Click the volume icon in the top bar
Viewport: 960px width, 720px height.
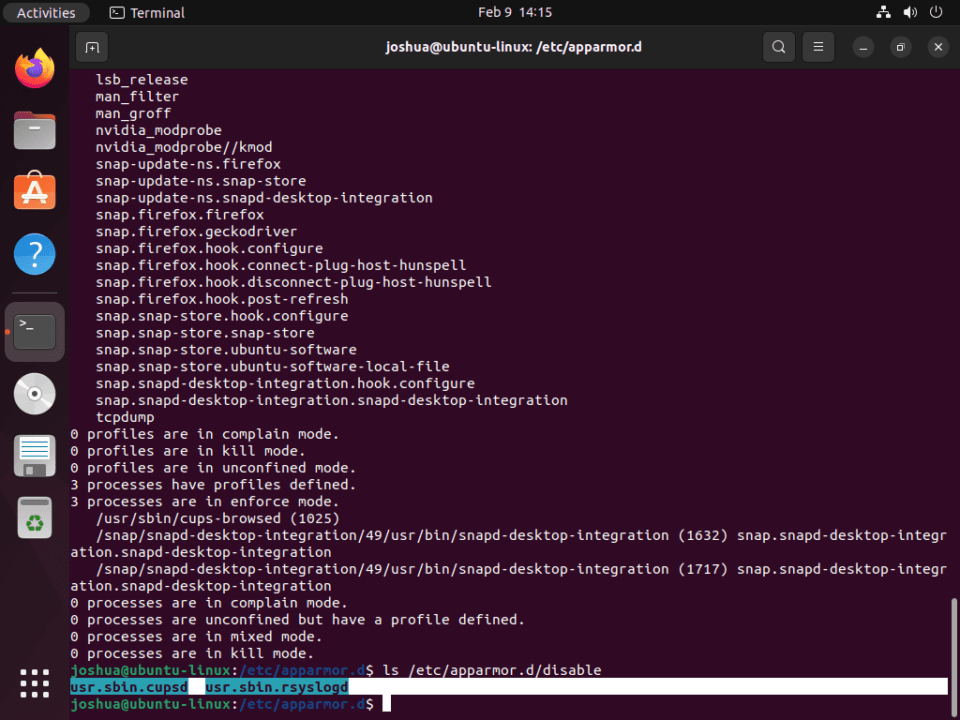tap(909, 12)
